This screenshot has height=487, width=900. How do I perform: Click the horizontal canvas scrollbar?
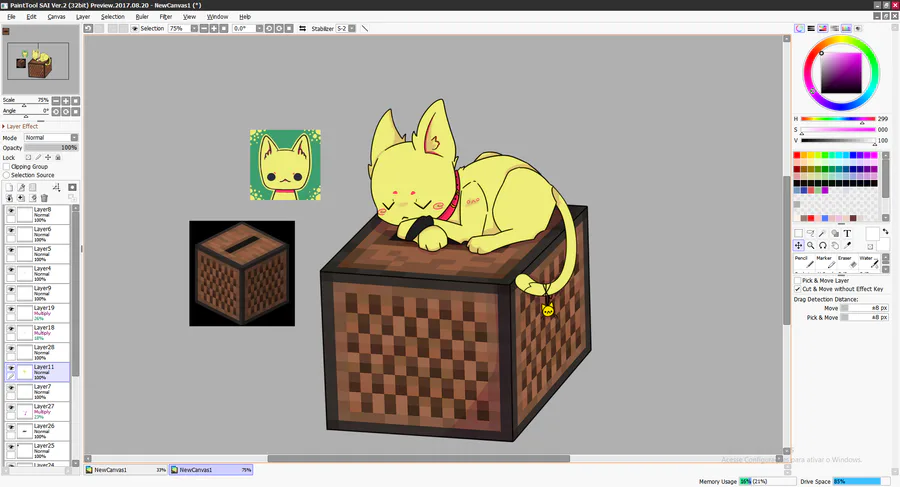[x=418, y=459]
